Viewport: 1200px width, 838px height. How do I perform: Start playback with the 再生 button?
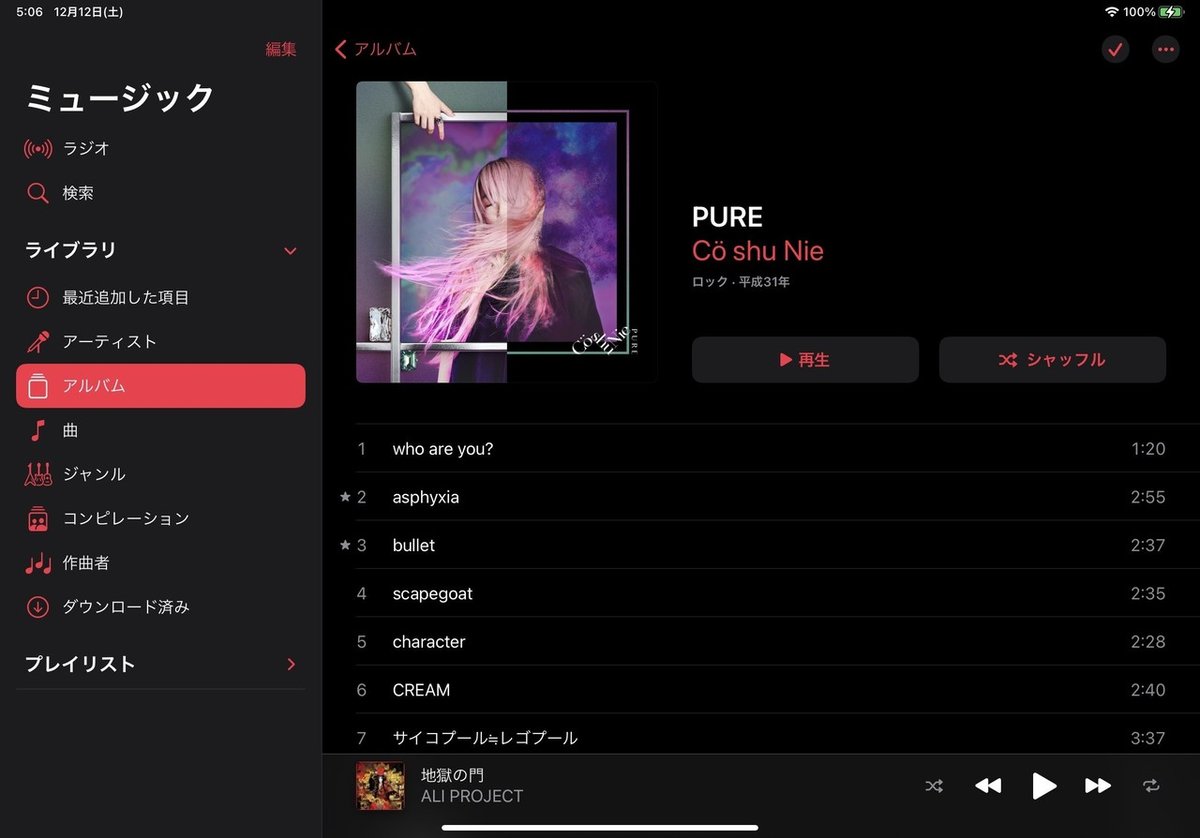pos(805,360)
